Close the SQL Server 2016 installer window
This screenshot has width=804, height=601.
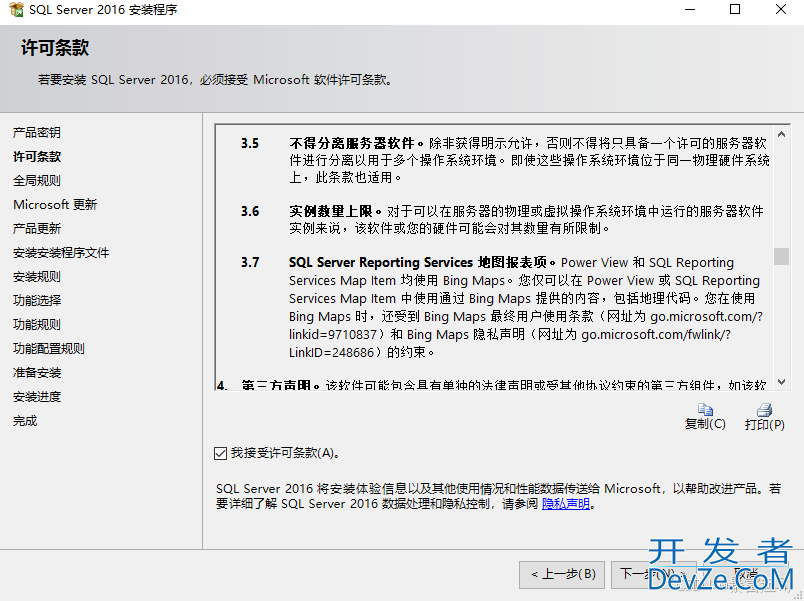(780, 9)
